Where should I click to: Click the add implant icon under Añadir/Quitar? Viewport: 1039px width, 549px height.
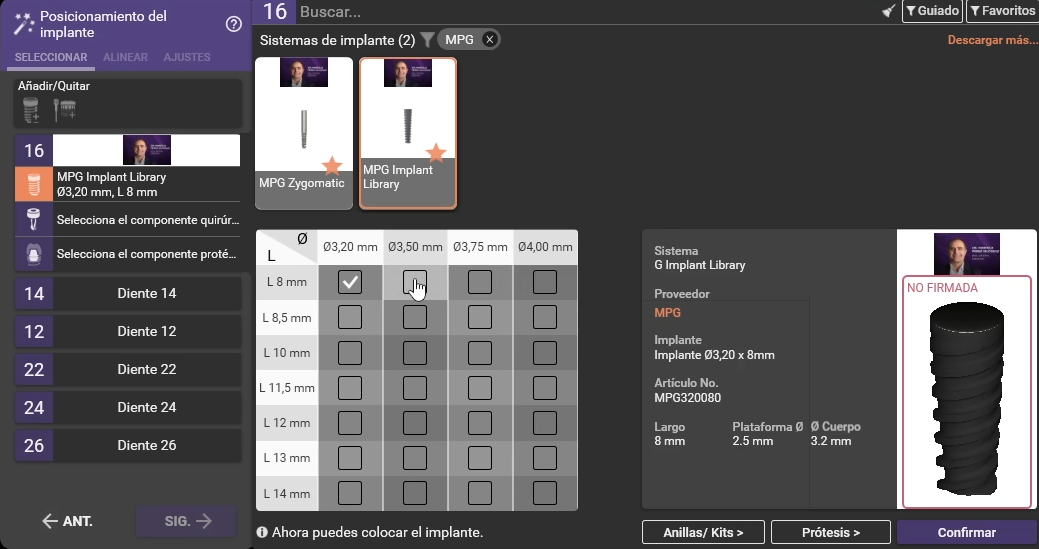tap(30, 110)
